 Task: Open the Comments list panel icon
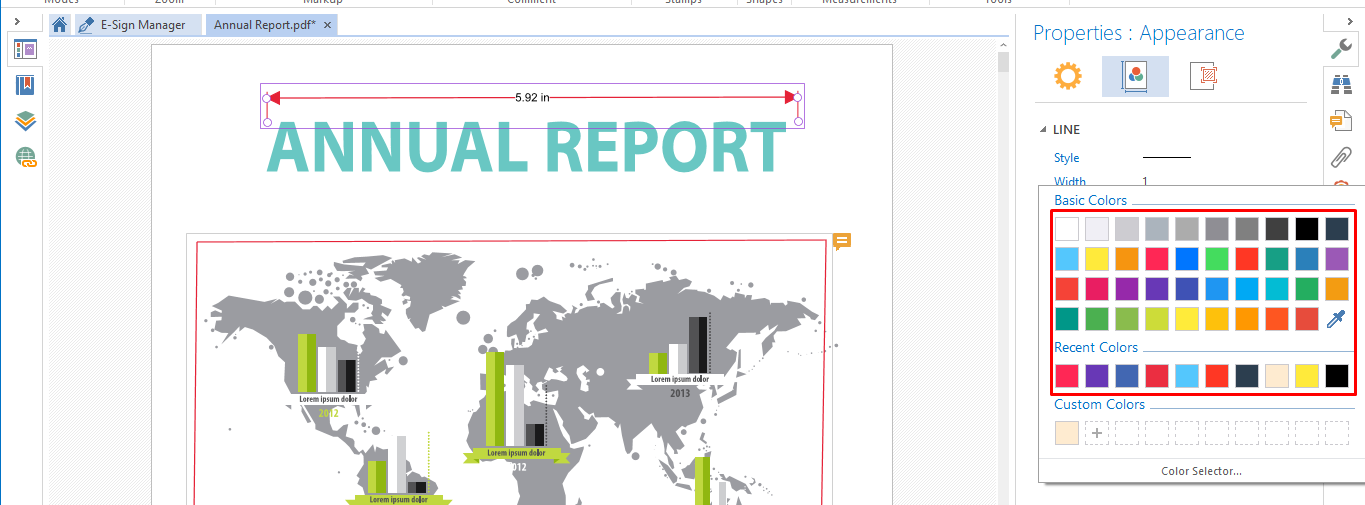pos(1341,121)
